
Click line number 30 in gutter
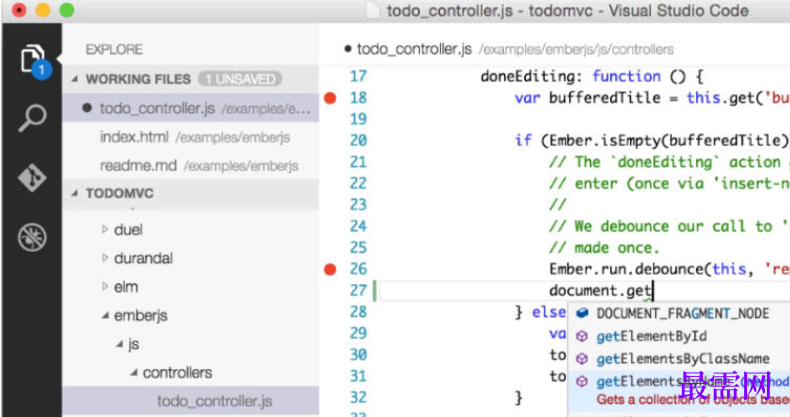coord(358,355)
